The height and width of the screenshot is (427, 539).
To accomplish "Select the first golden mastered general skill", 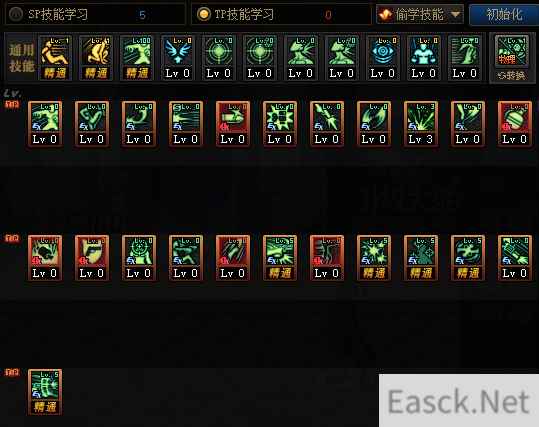I will 55,58.
